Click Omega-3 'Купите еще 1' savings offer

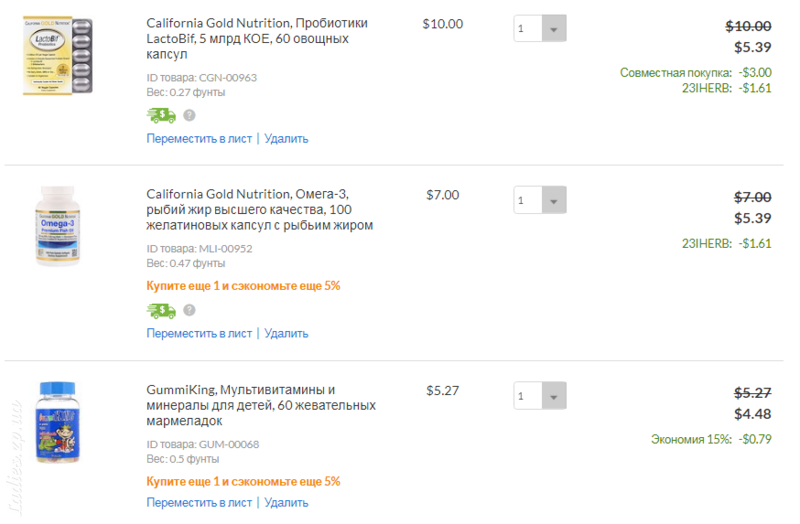pyautogui.click(x=243, y=286)
